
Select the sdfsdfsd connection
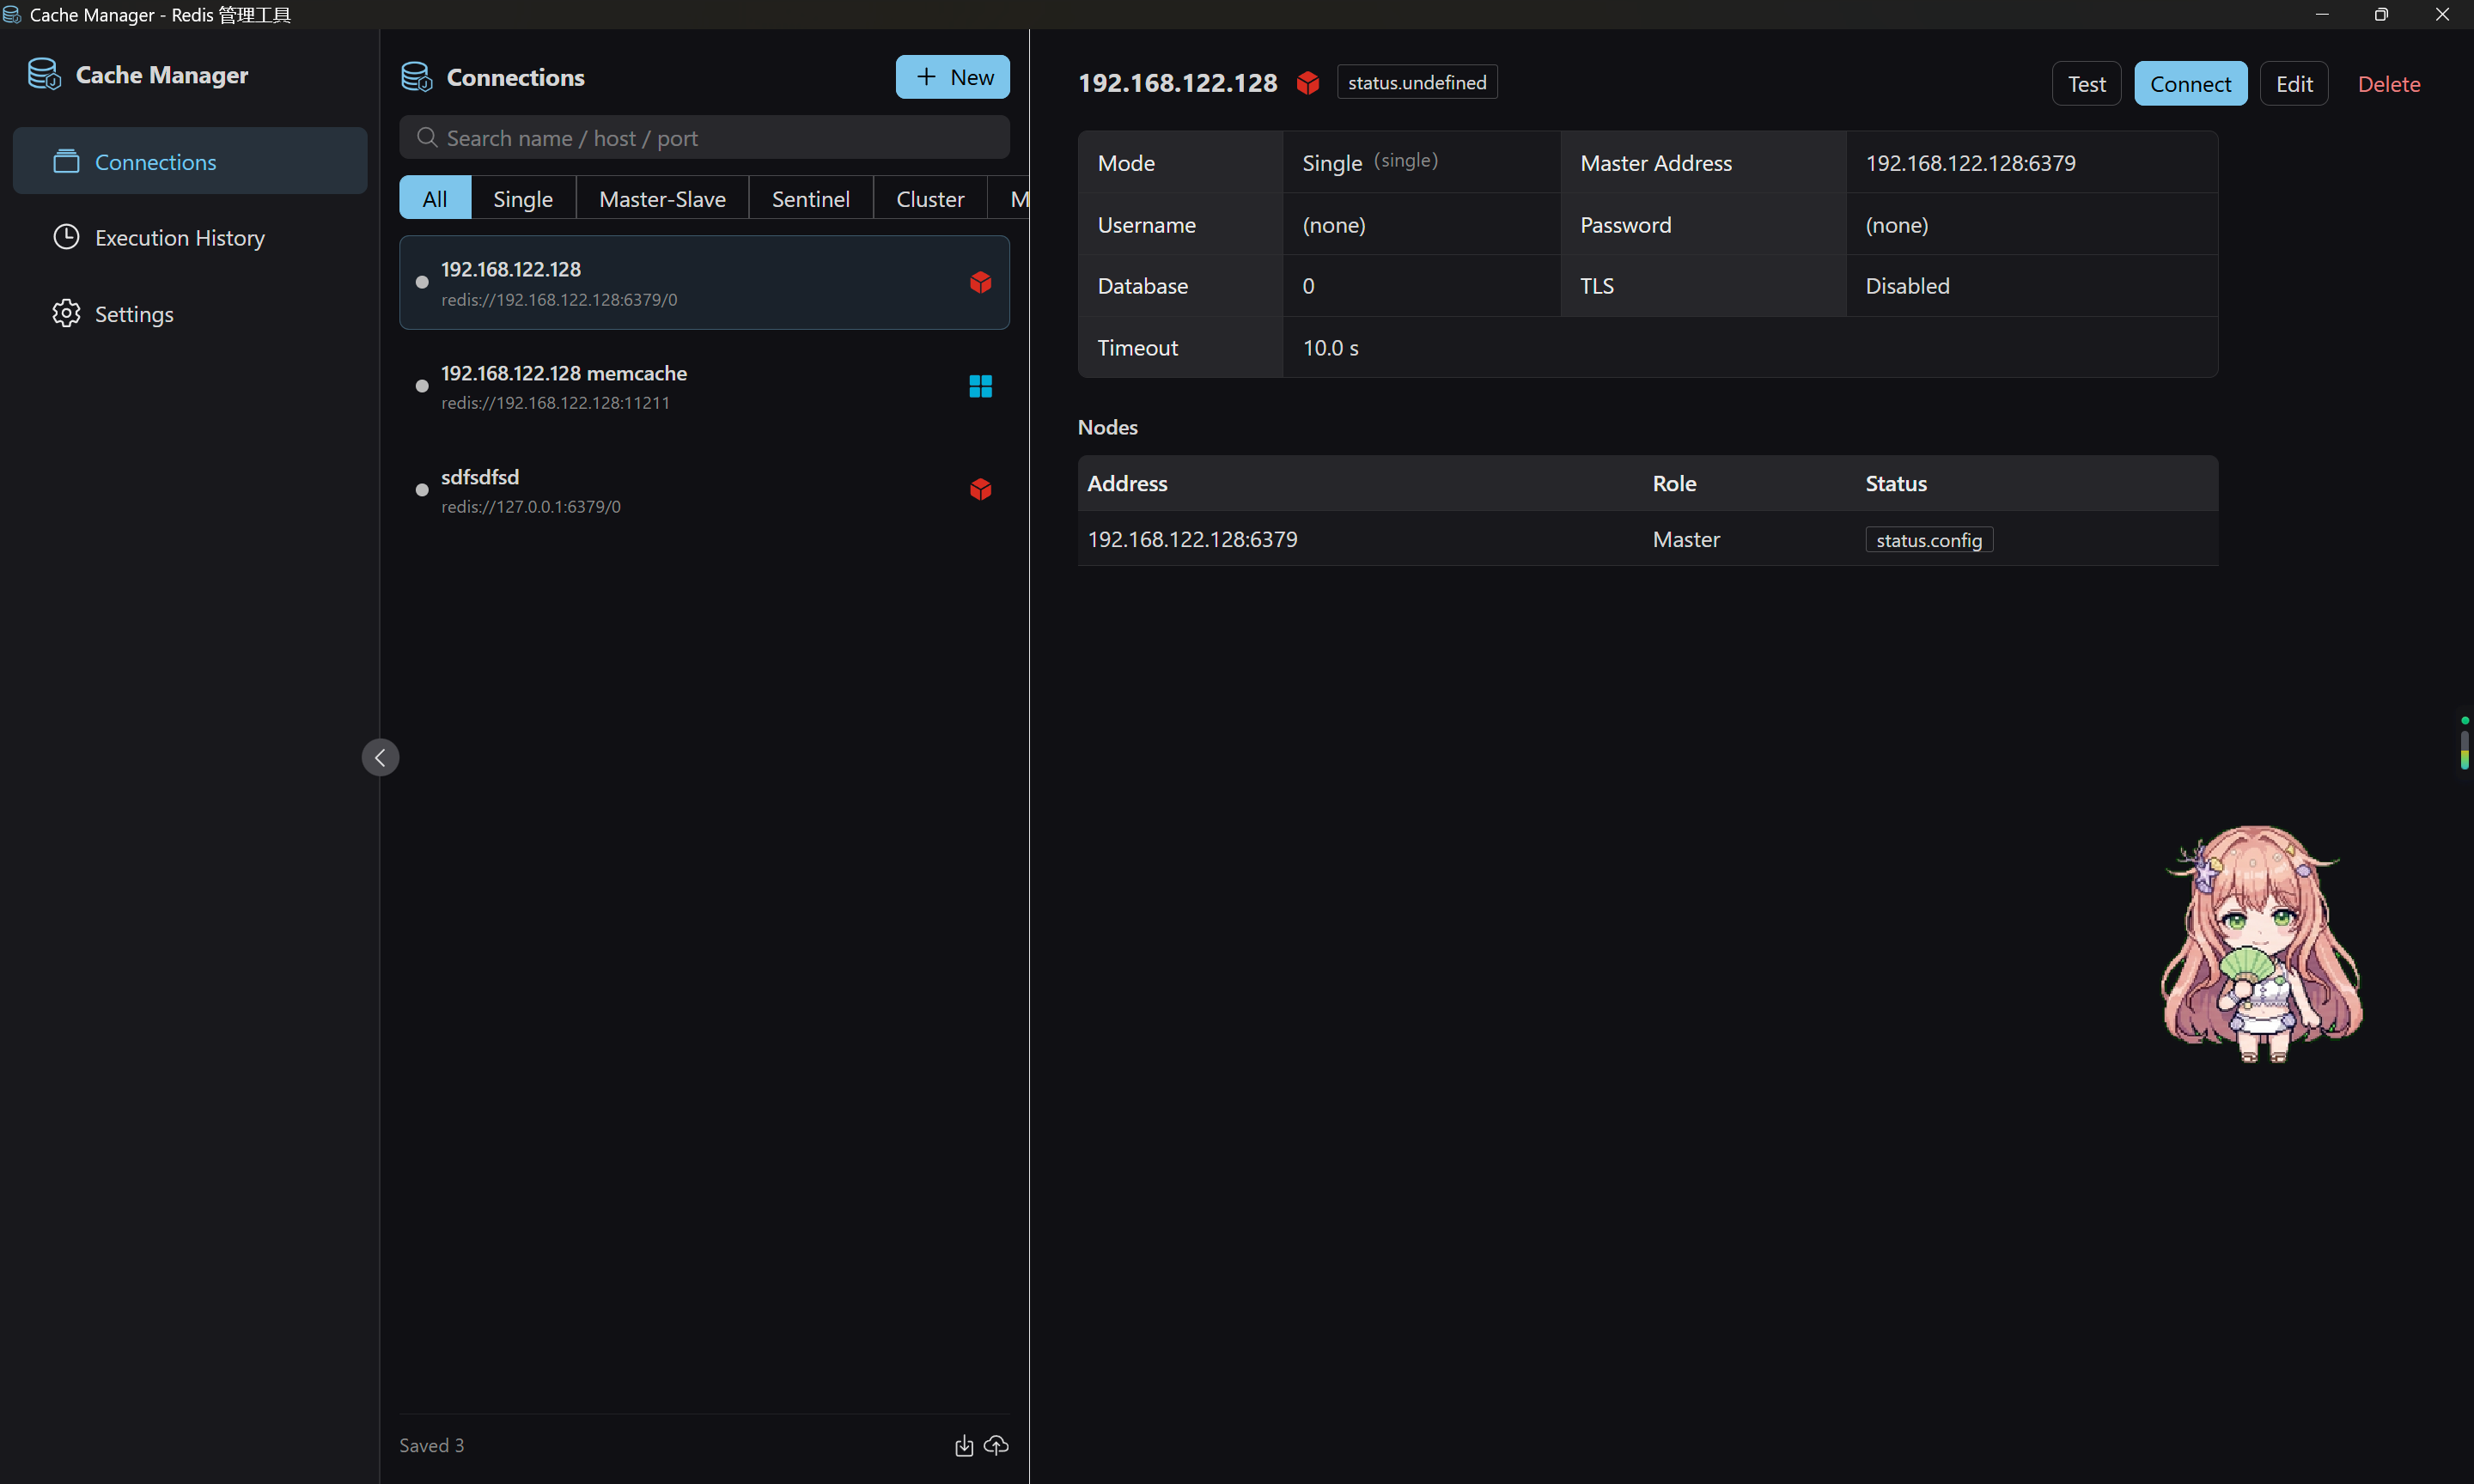[x=704, y=490]
